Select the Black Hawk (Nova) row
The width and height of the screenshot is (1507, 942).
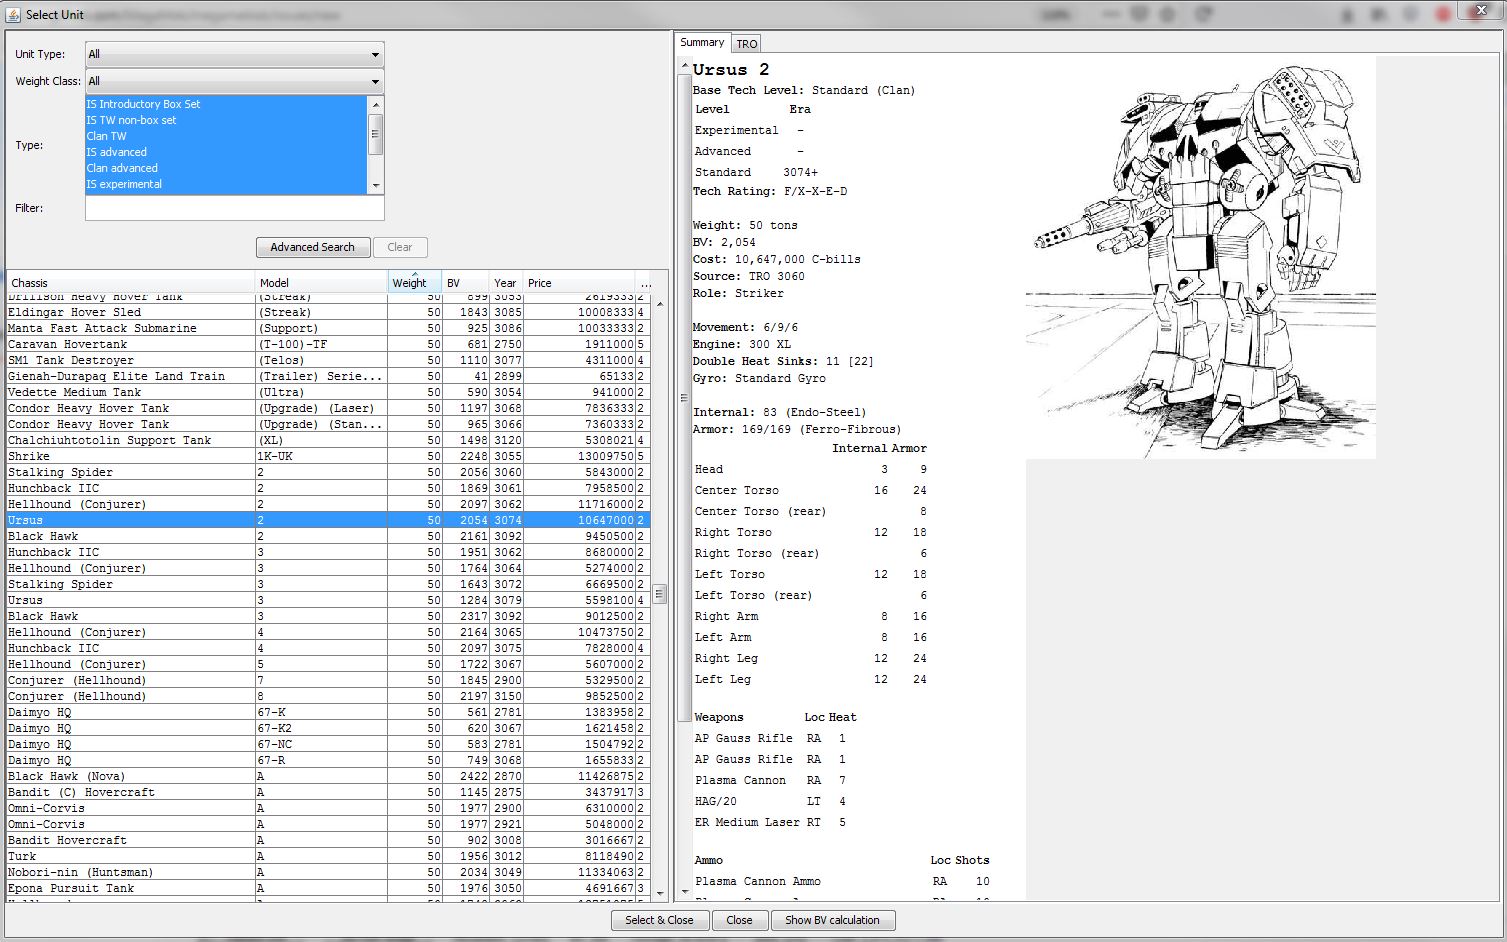click(328, 776)
